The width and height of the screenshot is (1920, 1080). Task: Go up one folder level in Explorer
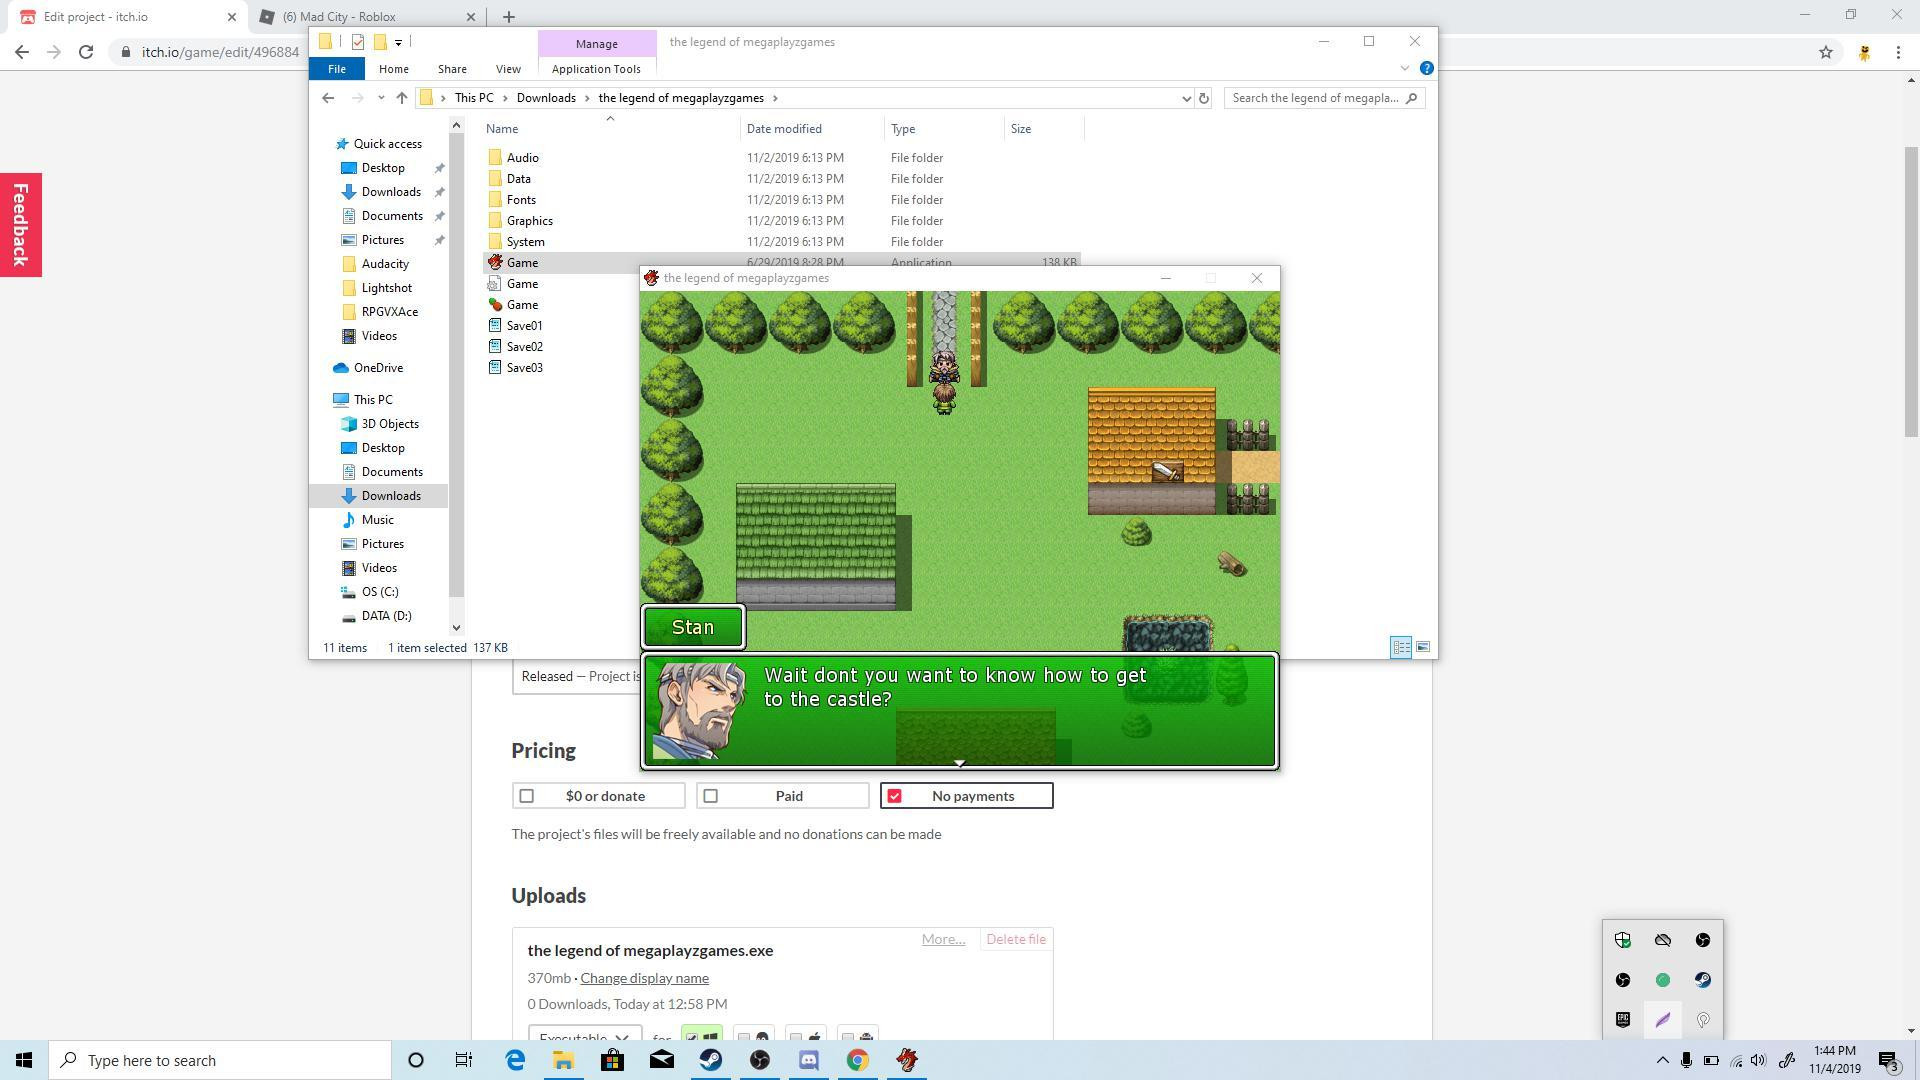tap(401, 98)
